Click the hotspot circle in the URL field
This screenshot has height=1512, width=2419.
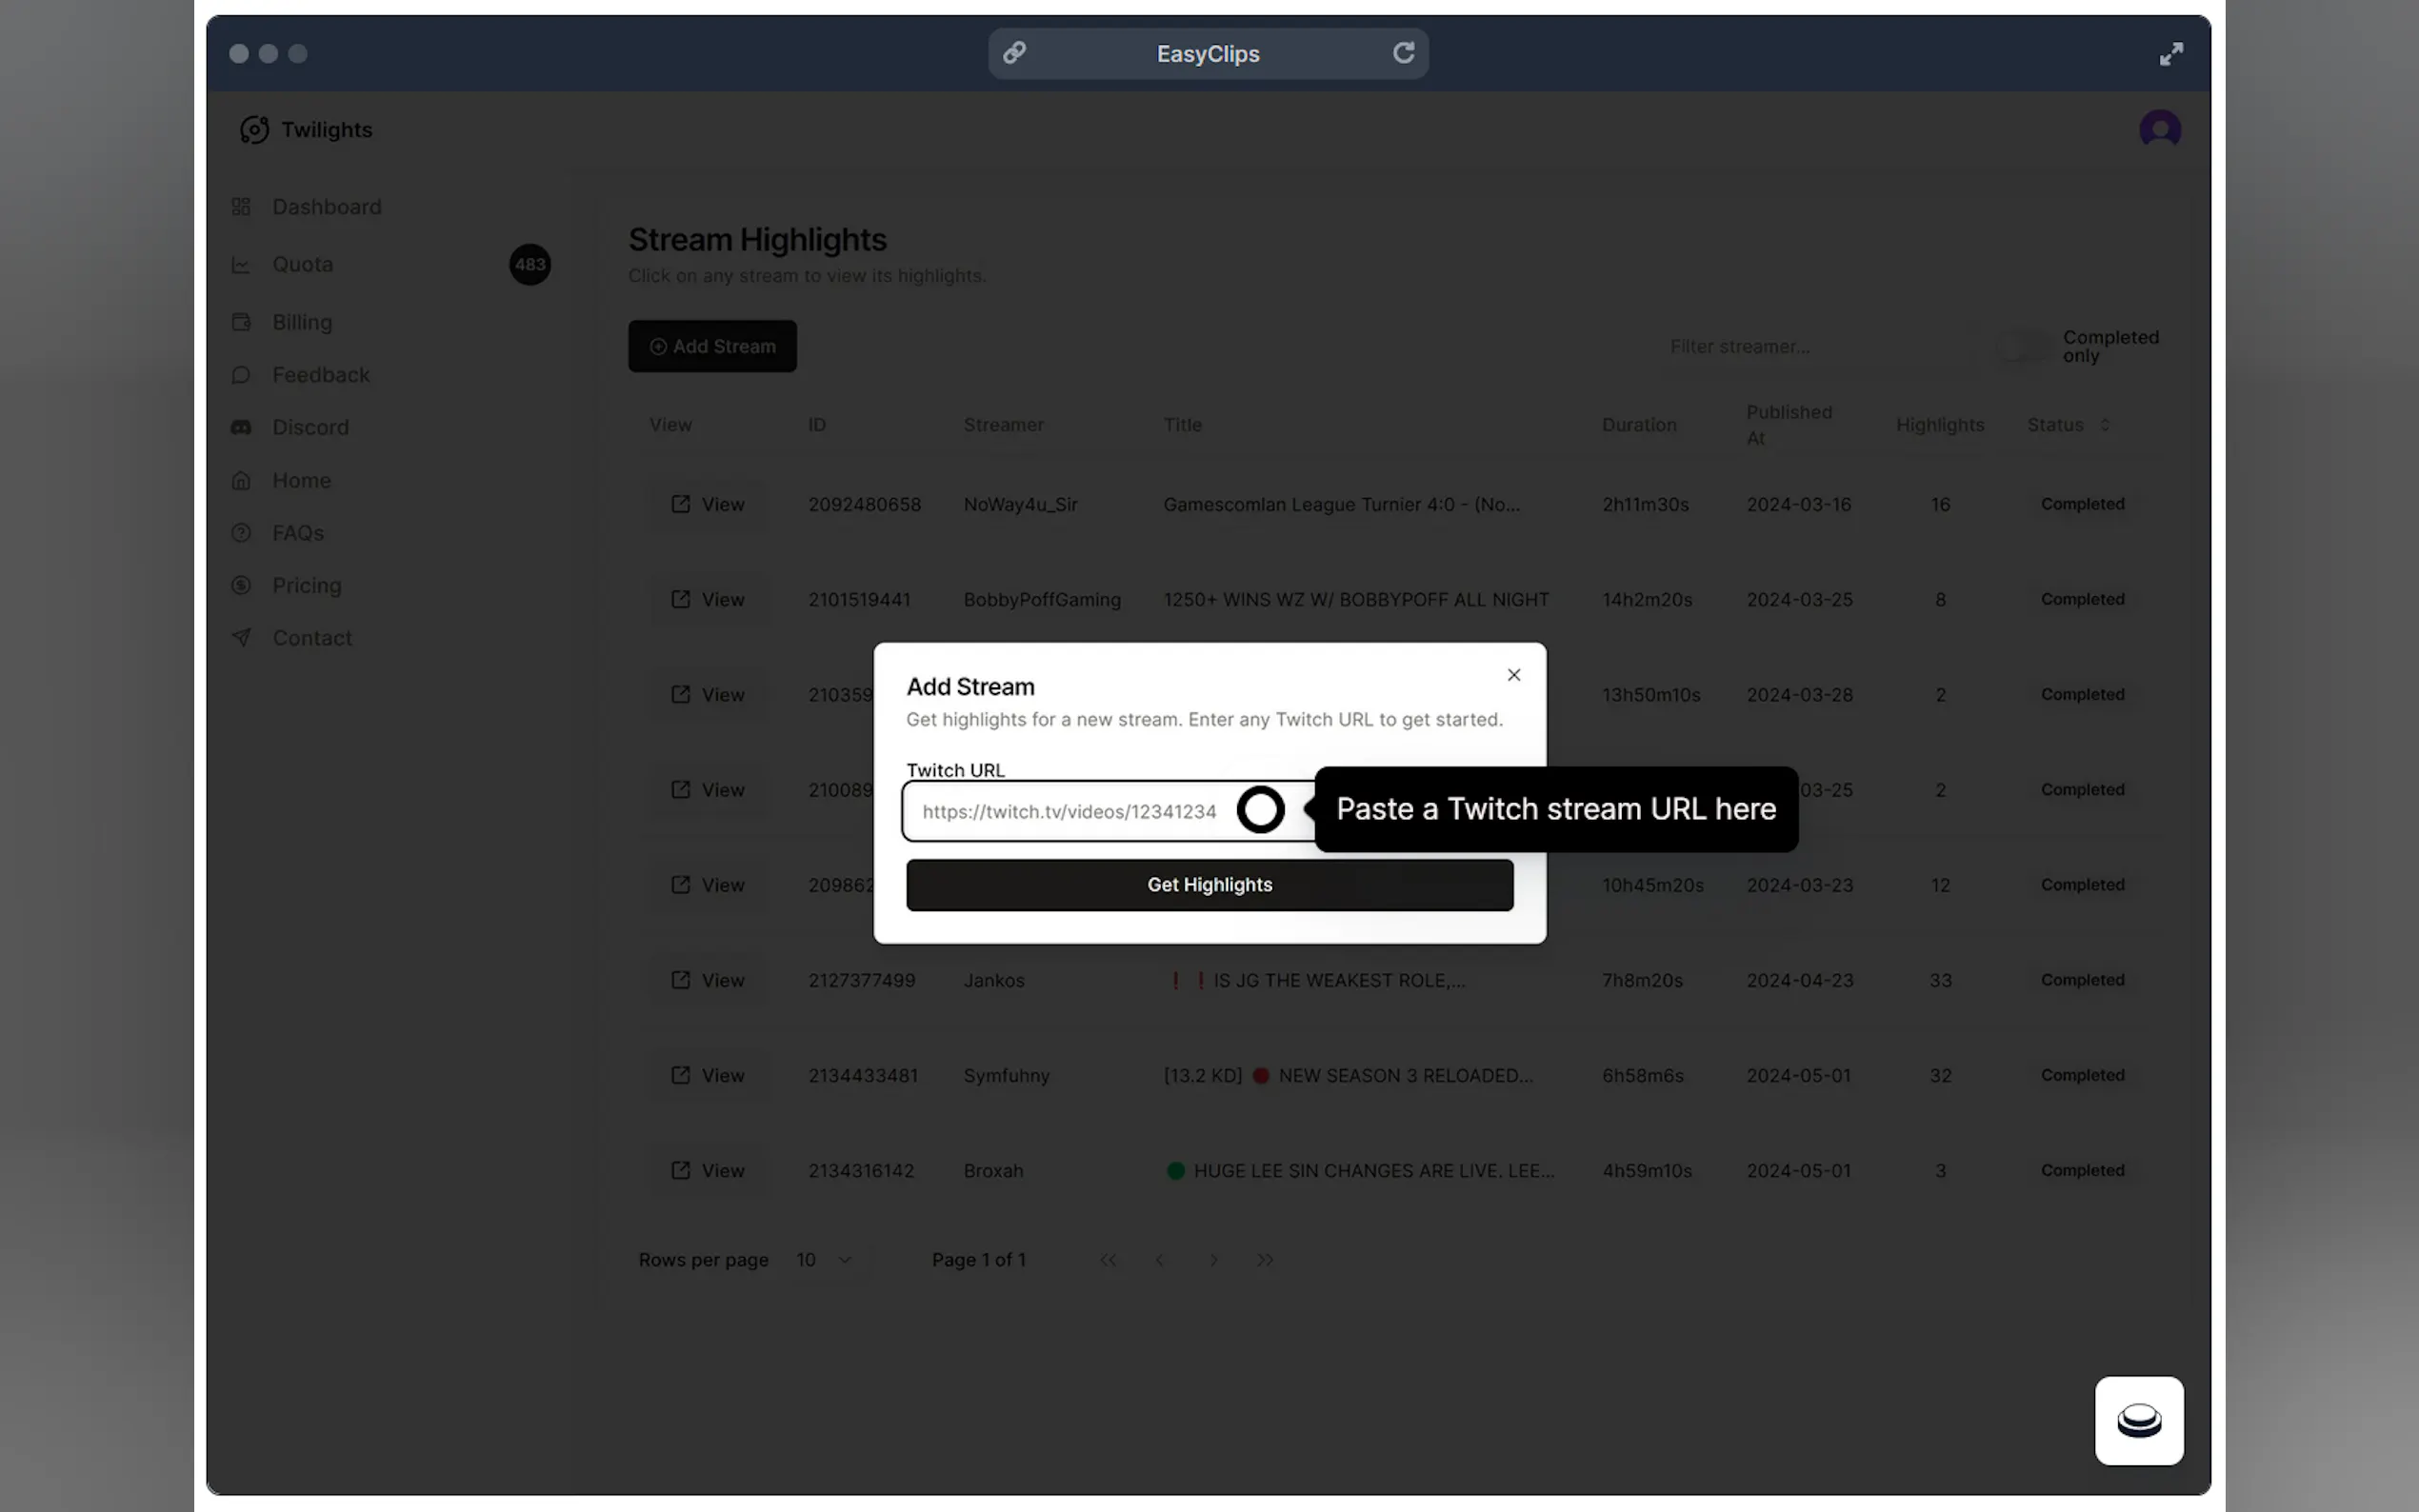click(1260, 809)
